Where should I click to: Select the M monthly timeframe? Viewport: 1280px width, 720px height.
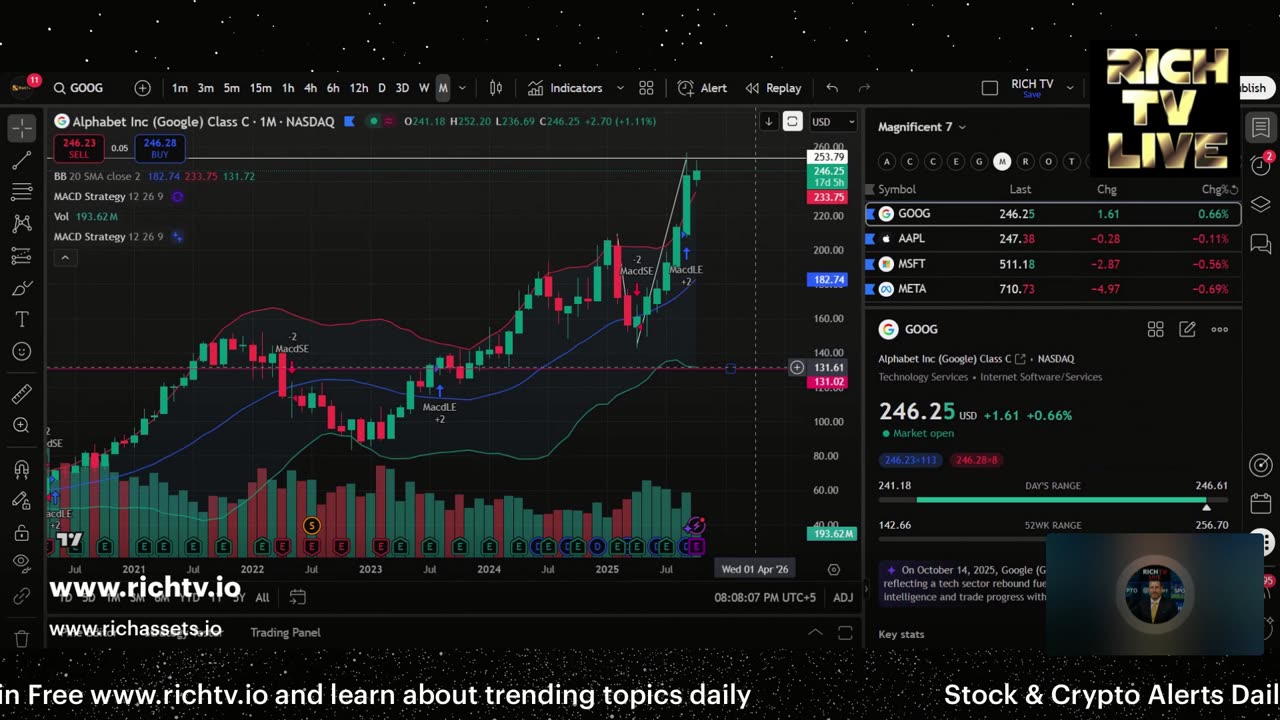pyautogui.click(x=443, y=88)
